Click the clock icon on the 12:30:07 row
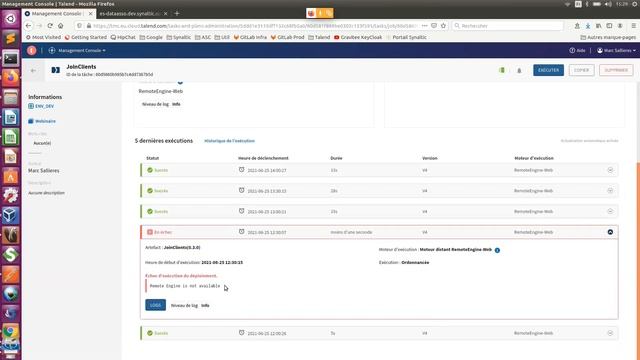Viewport: 640px width, 360px height. [242, 231]
